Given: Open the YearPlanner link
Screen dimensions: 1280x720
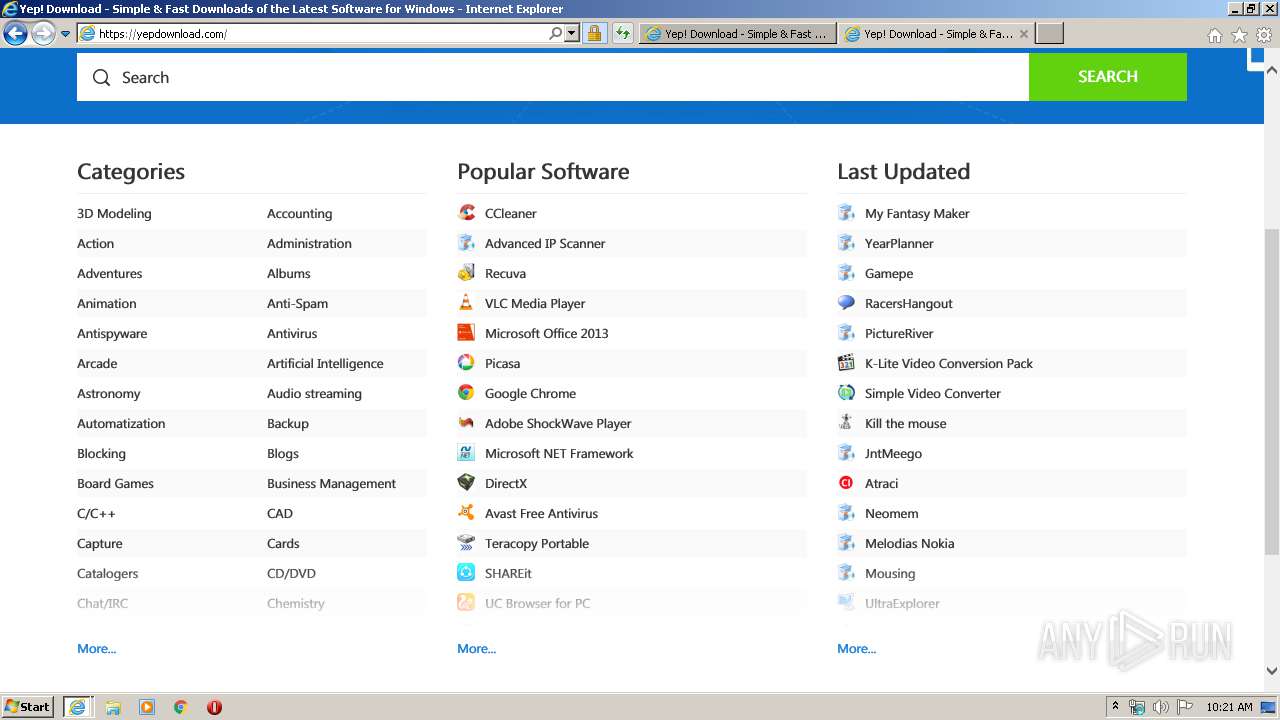Looking at the screenshot, I should pyautogui.click(x=899, y=243).
